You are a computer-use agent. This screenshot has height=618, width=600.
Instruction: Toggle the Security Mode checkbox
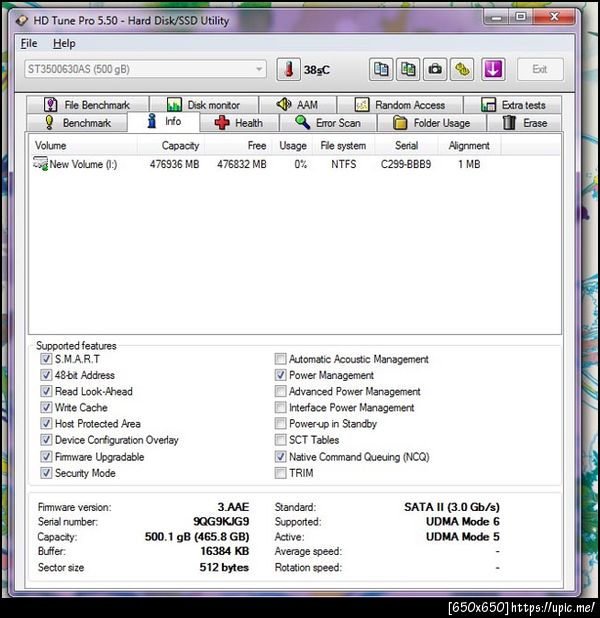(x=46, y=473)
